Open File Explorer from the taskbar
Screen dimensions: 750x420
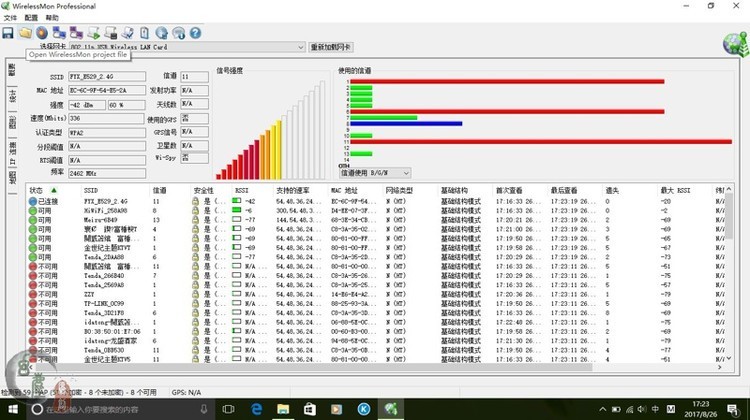pos(283,409)
